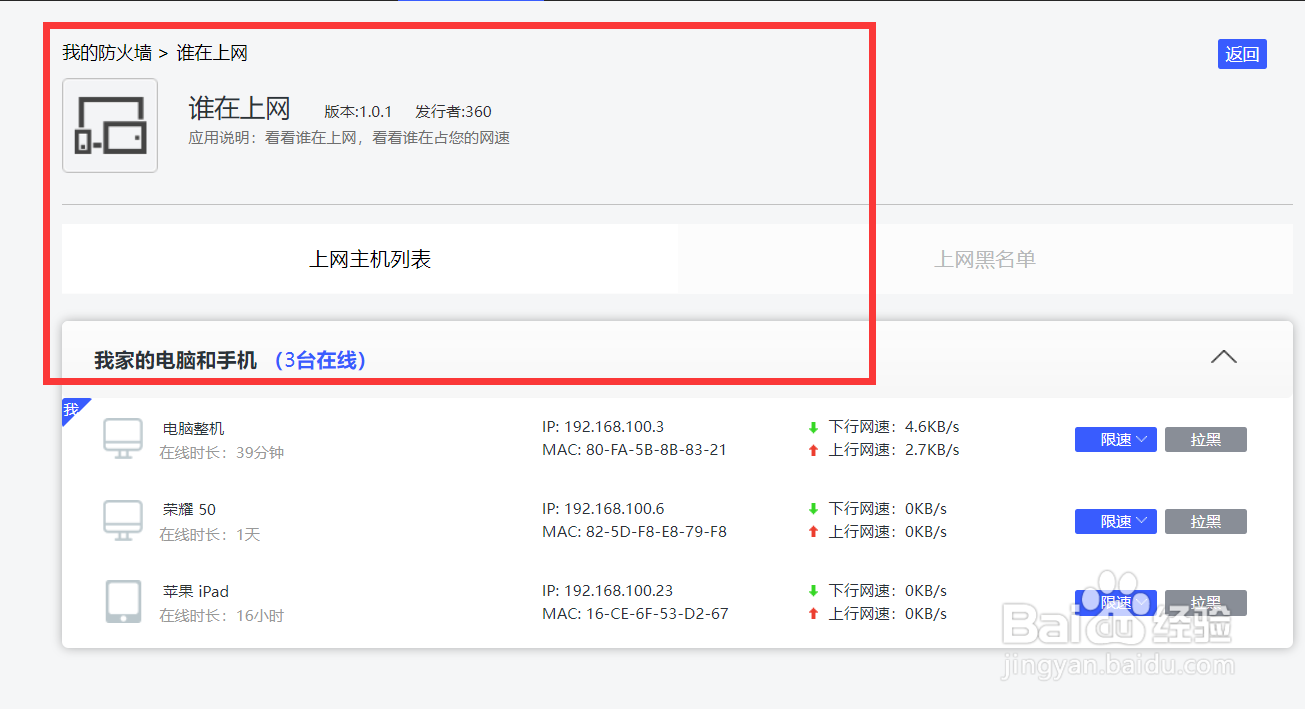Image resolution: width=1305 pixels, height=709 pixels.
Task: Click the 苹果 iPad tablet icon
Action: 123,602
